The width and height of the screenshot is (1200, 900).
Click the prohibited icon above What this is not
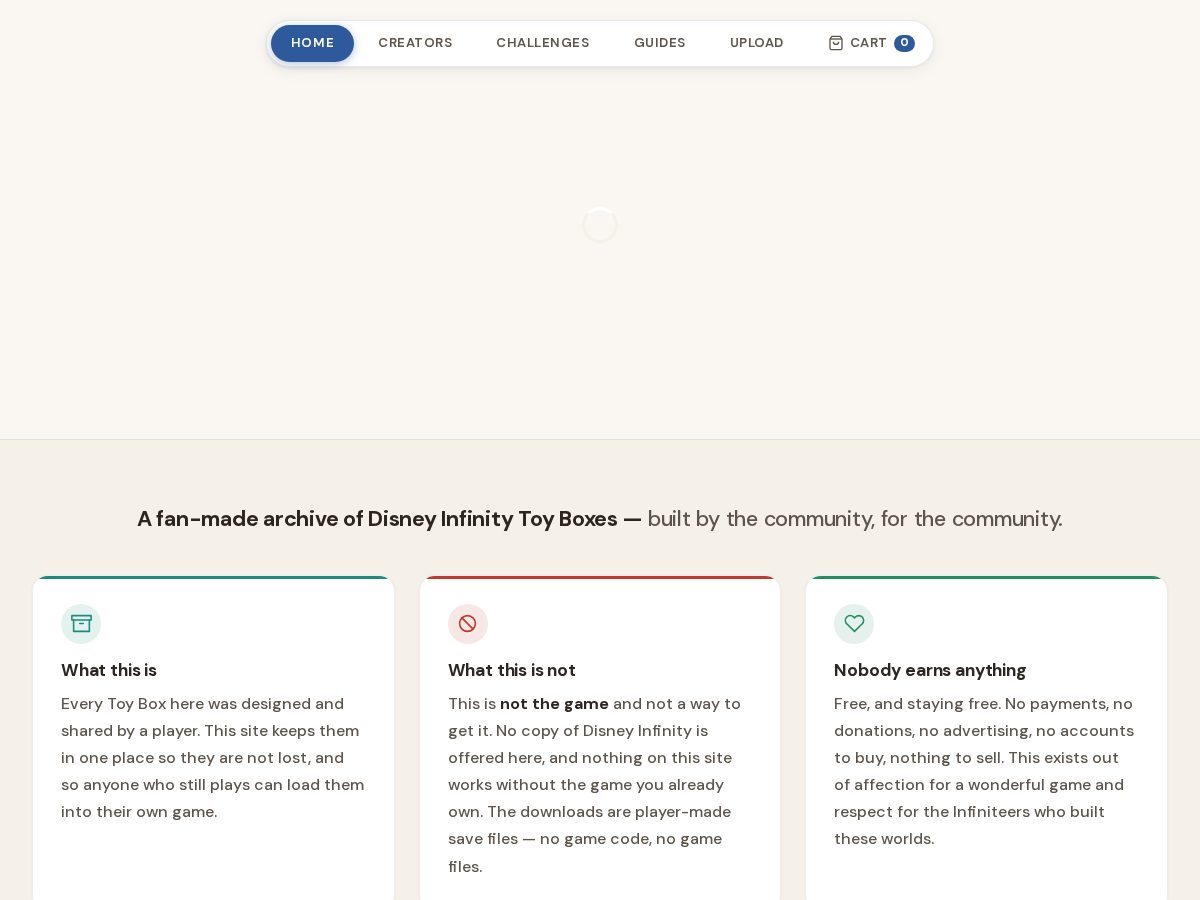[468, 624]
